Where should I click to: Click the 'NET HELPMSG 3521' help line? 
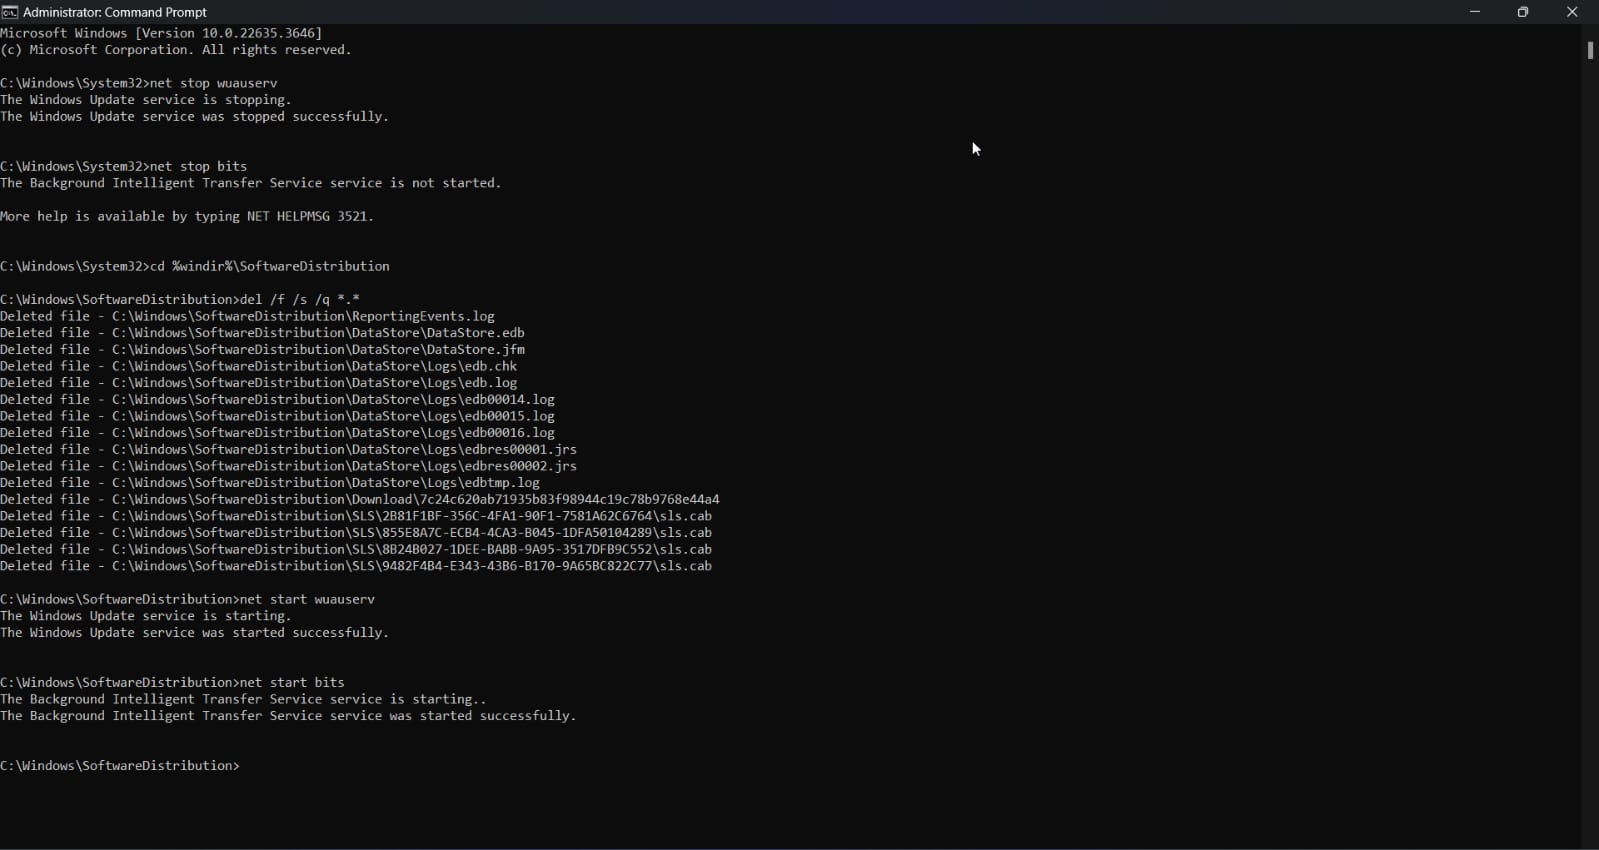[187, 216]
